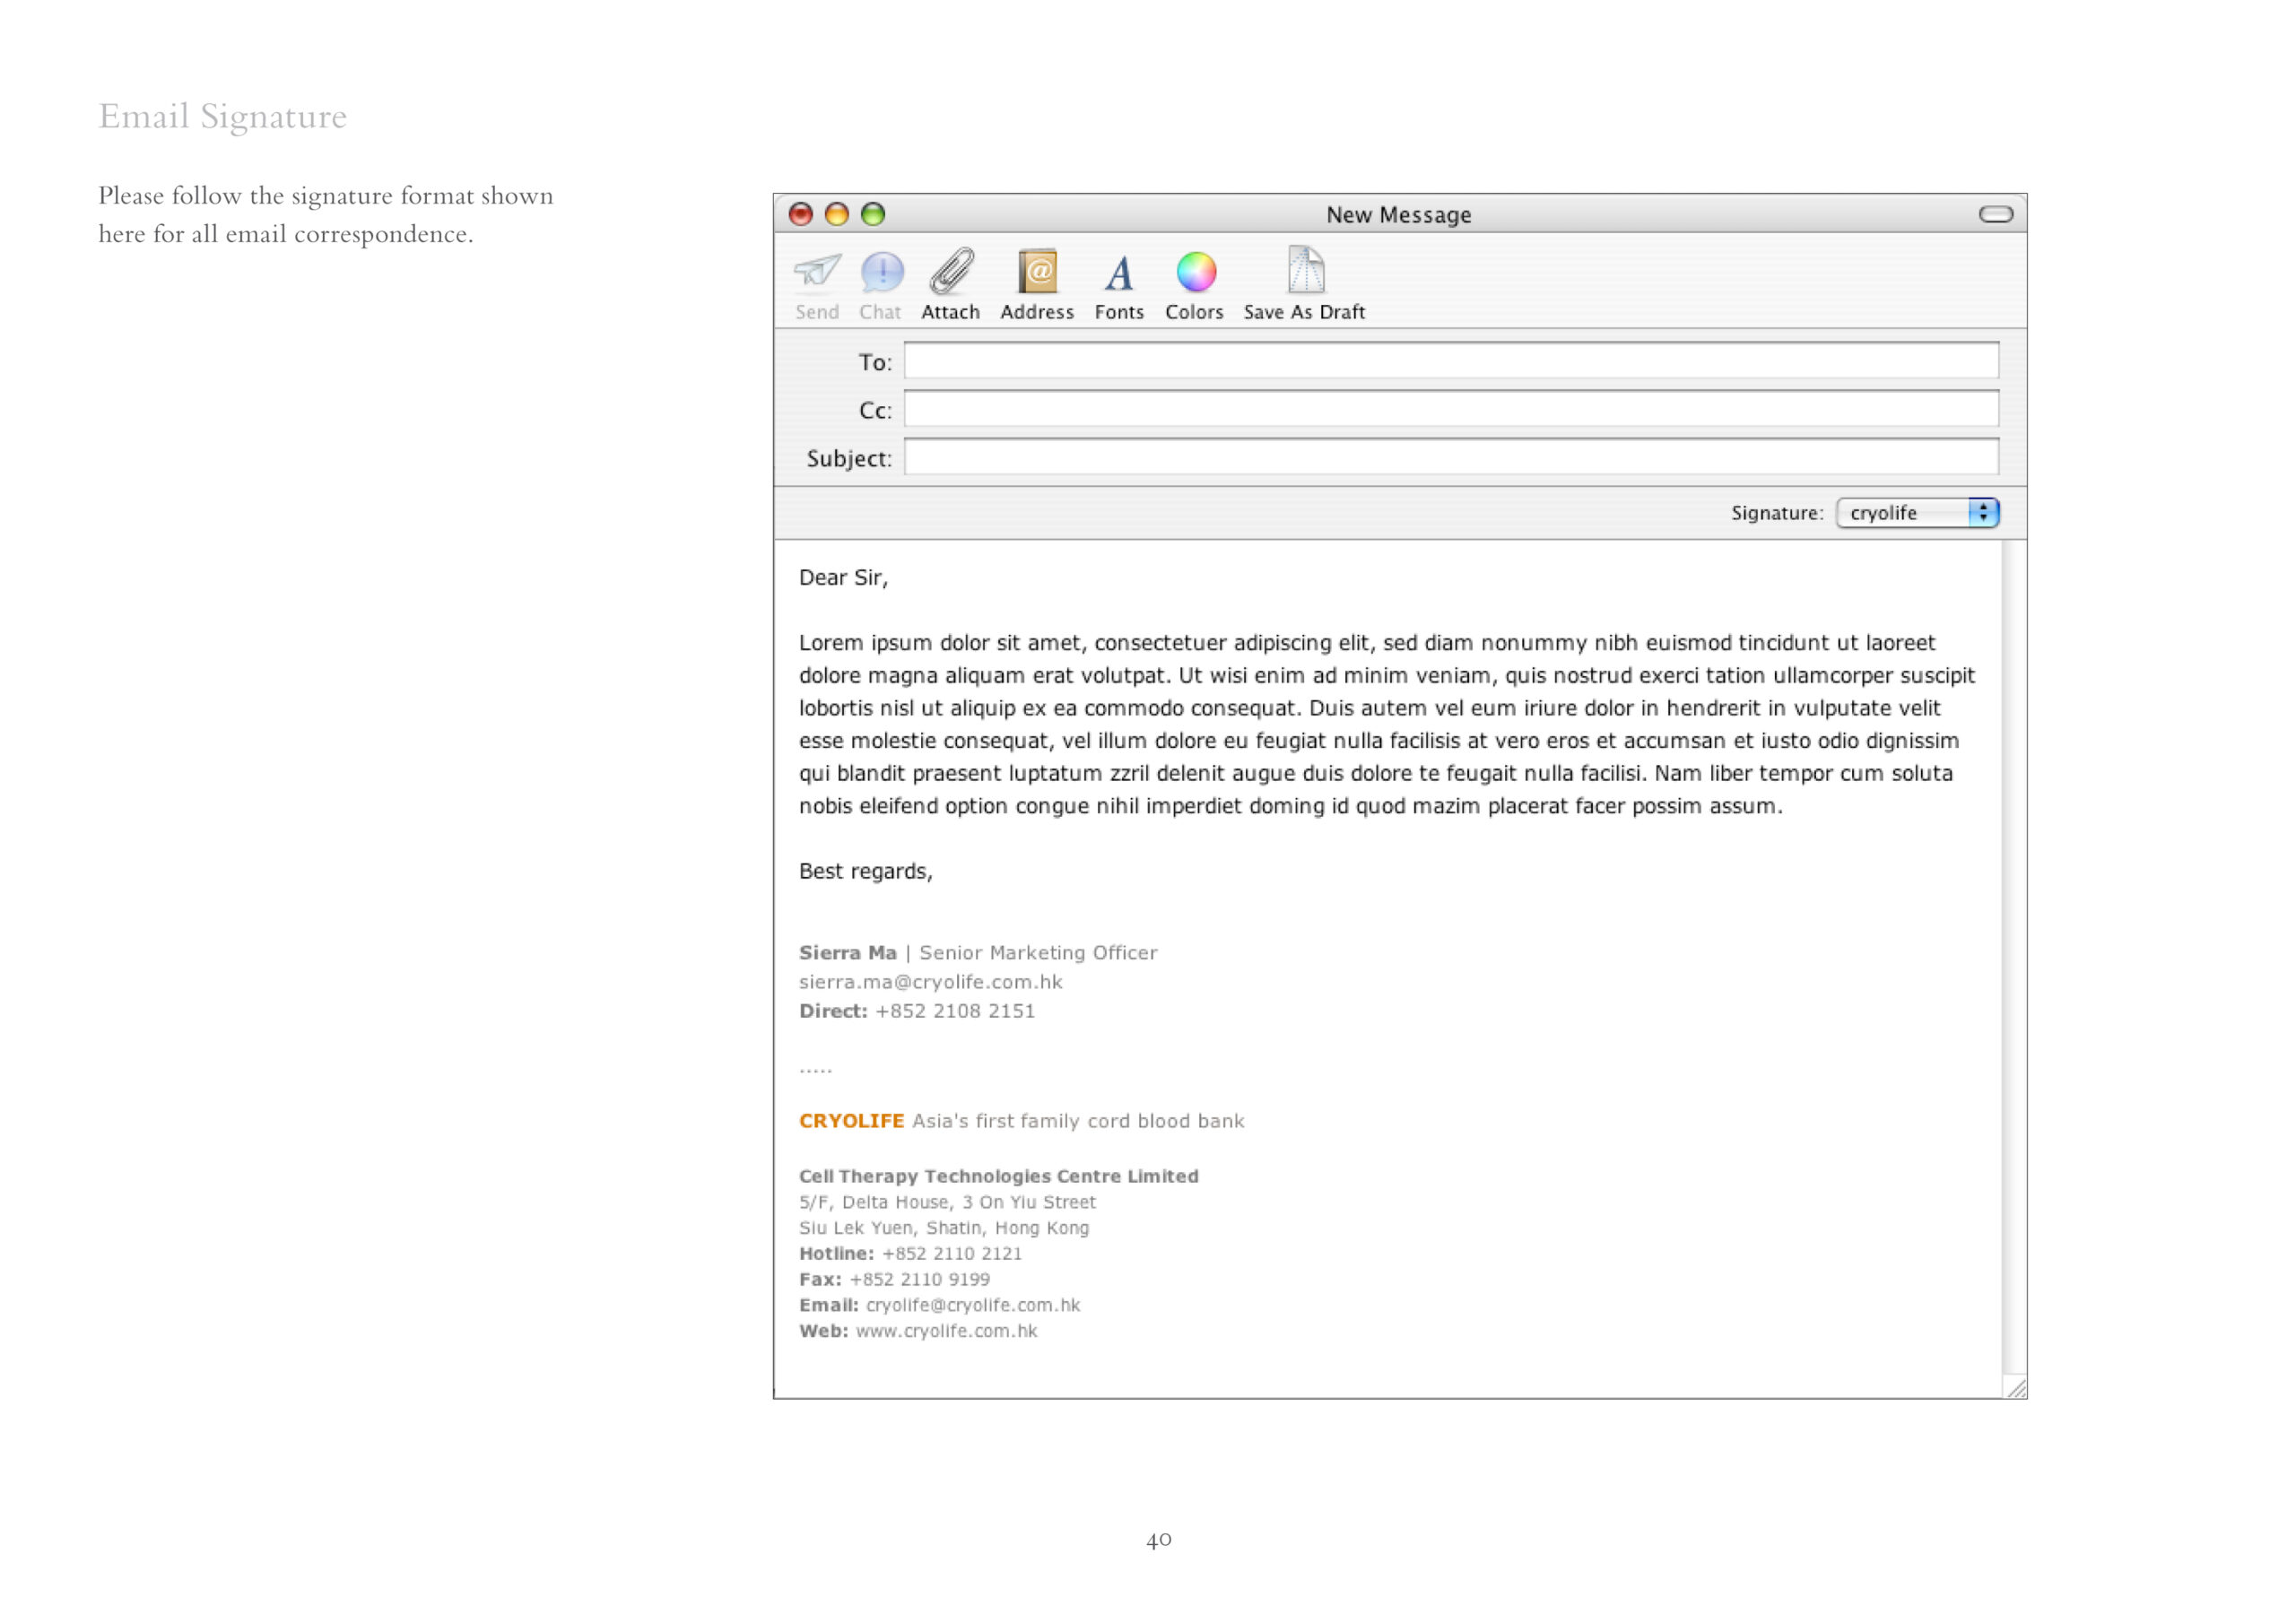
Task: Click "Cell Therapy Technologies Centre Limited"
Action: [x=999, y=1176]
